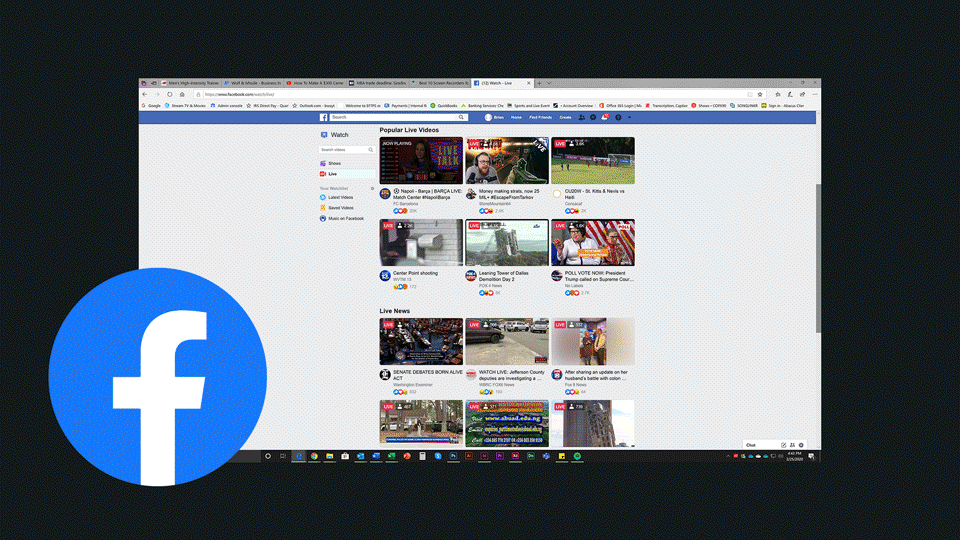This screenshot has height=540, width=960.
Task: Open Notifications bell with red badge
Action: (604, 117)
